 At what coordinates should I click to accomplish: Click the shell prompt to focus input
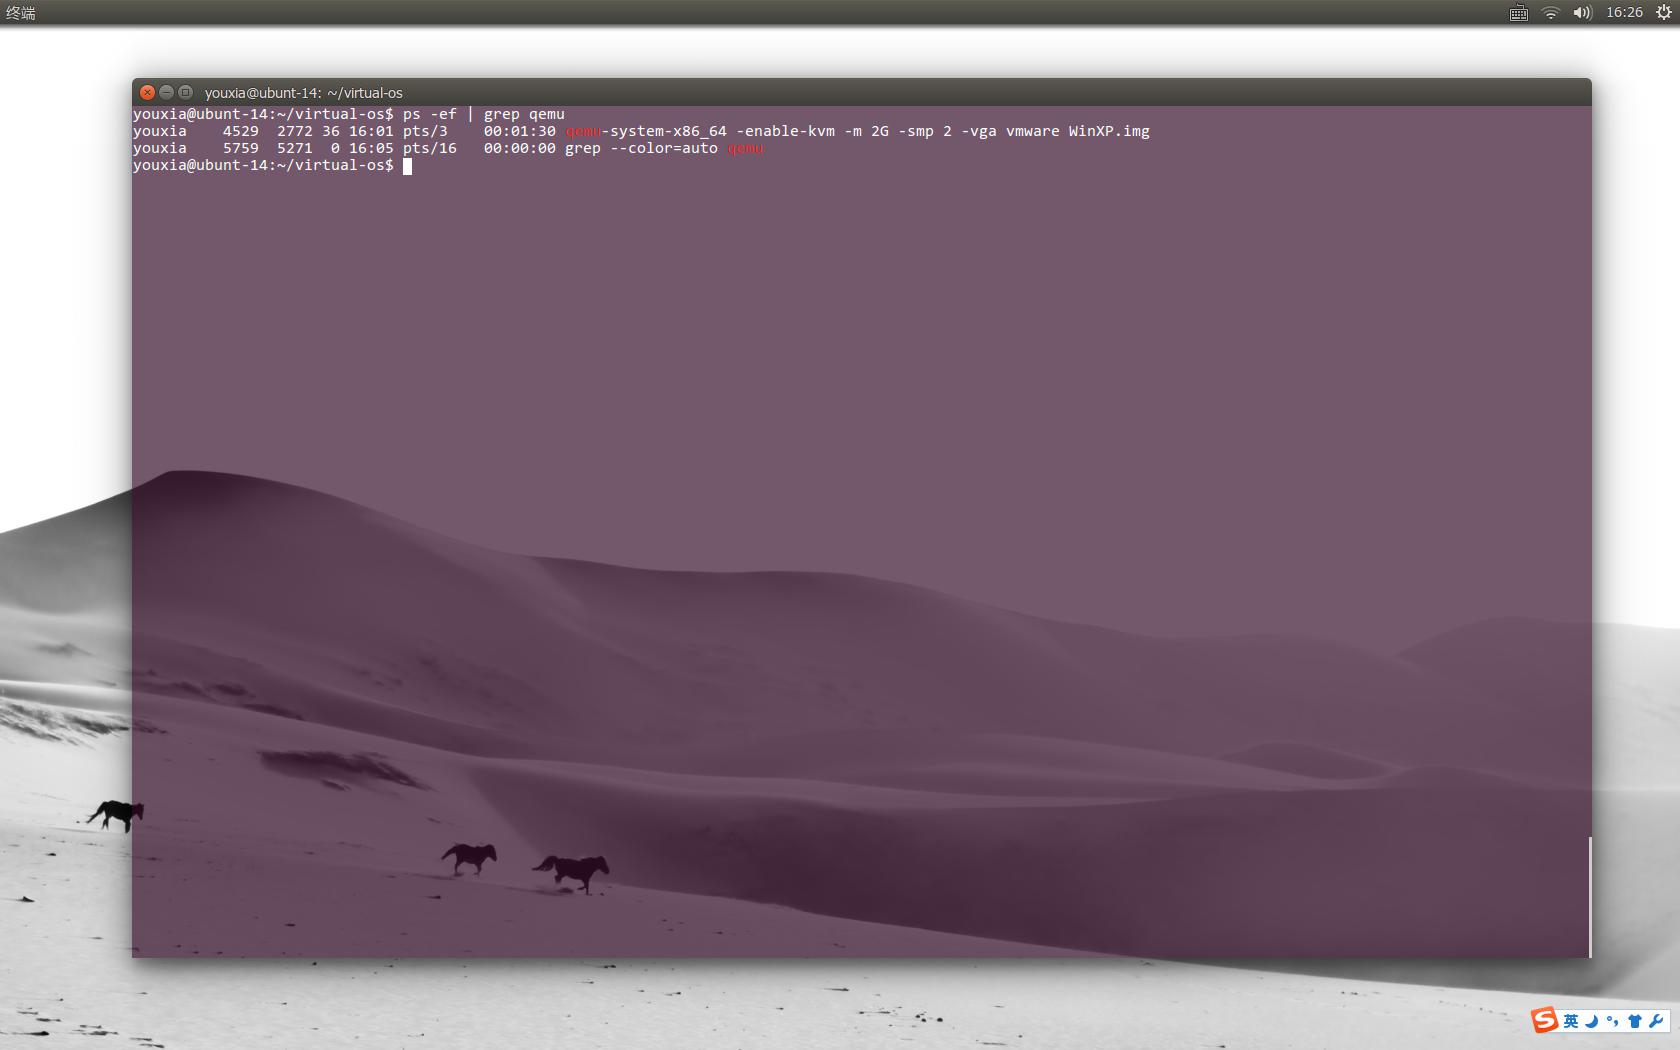click(408, 166)
